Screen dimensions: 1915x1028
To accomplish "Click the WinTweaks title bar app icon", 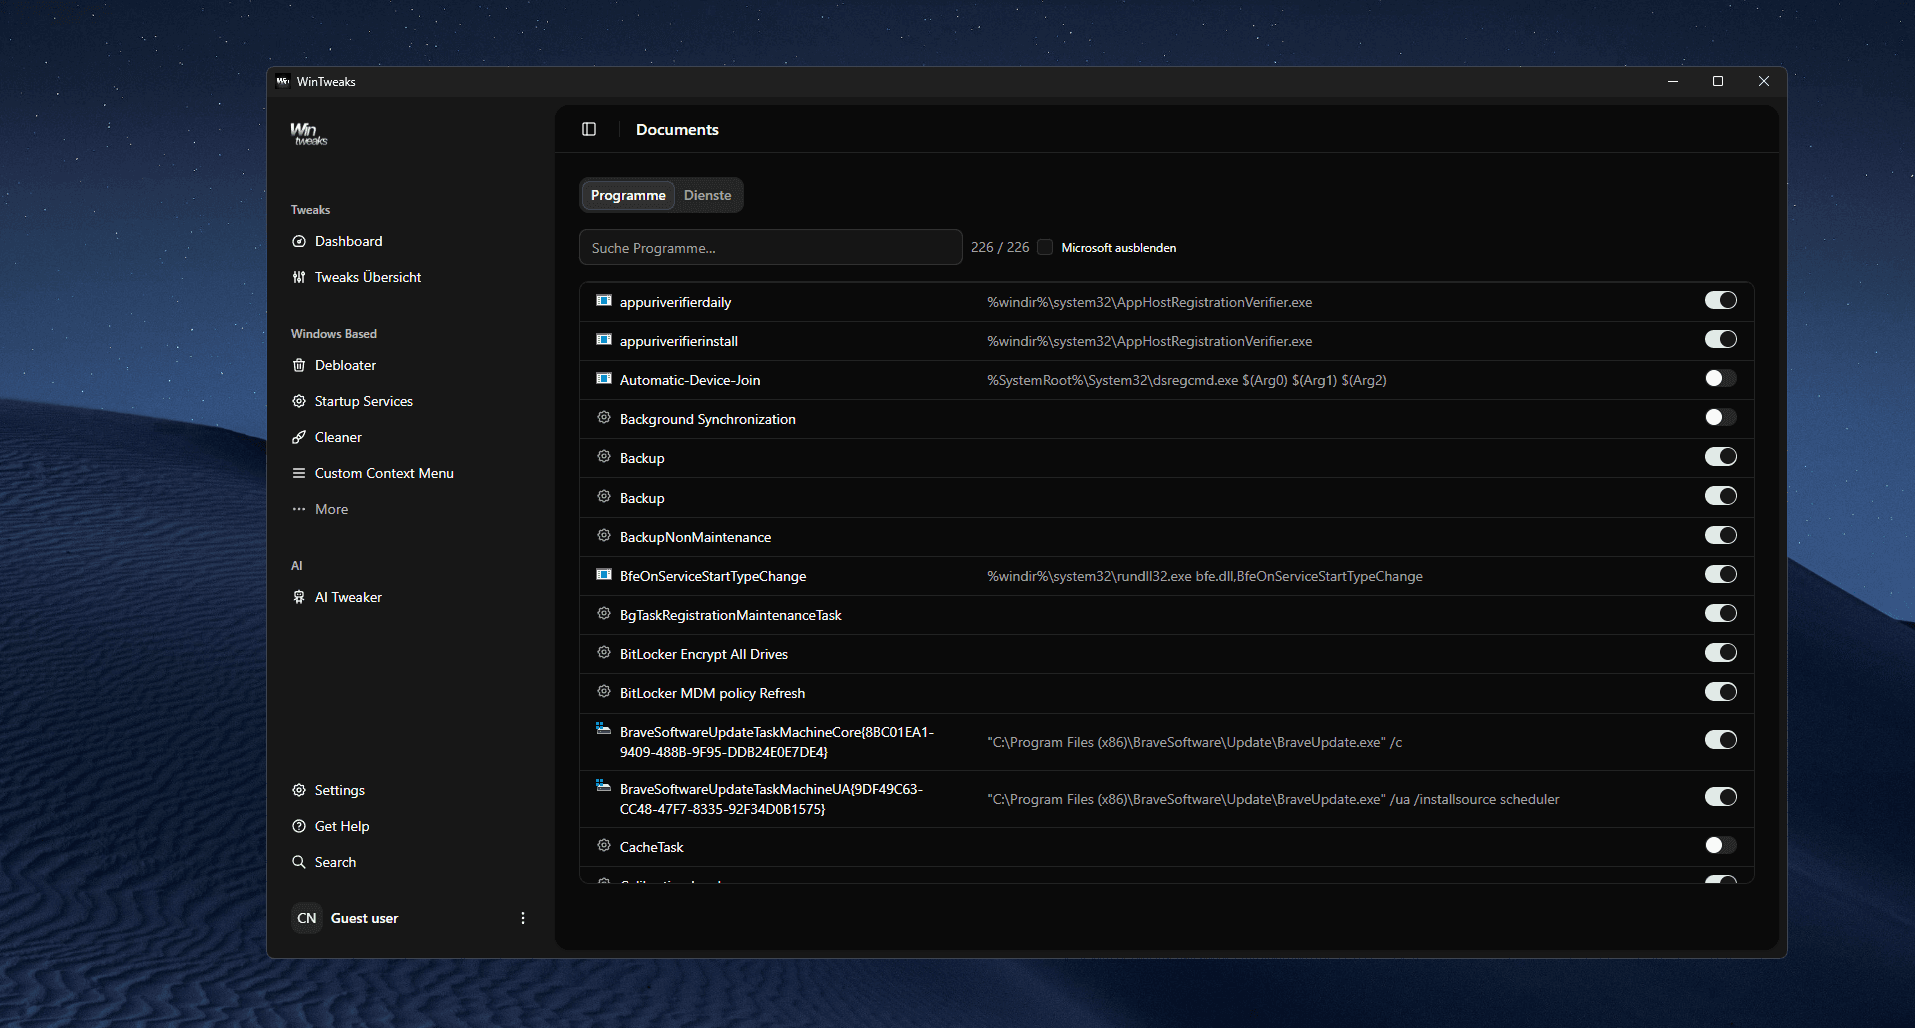I will point(283,81).
